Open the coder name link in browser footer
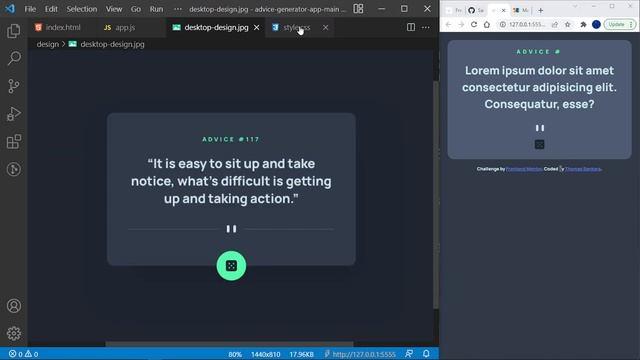Image resolution: width=640 pixels, height=360 pixels. (x=583, y=169)
